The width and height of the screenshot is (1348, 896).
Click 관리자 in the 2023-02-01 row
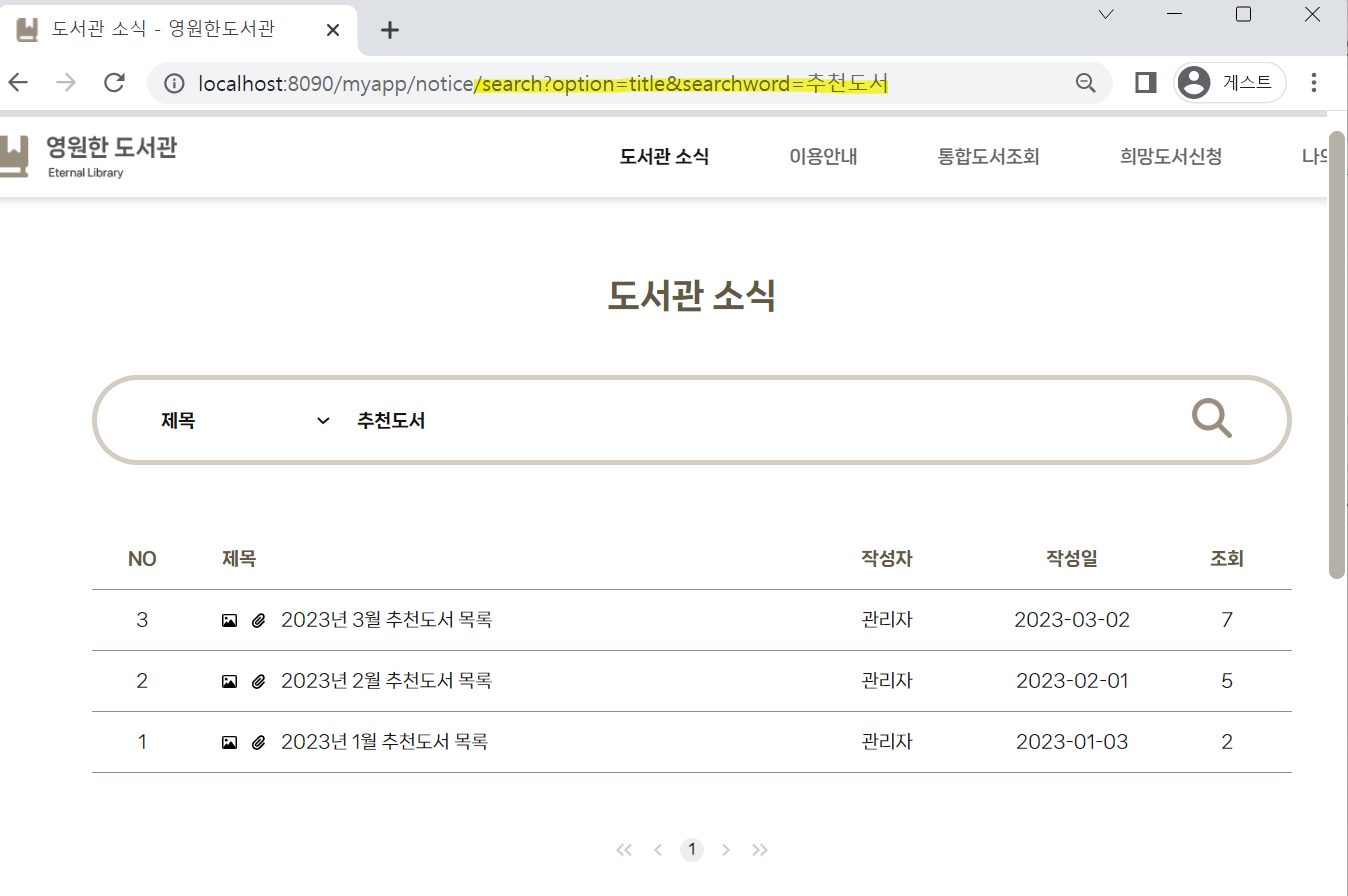click(887, 681)
